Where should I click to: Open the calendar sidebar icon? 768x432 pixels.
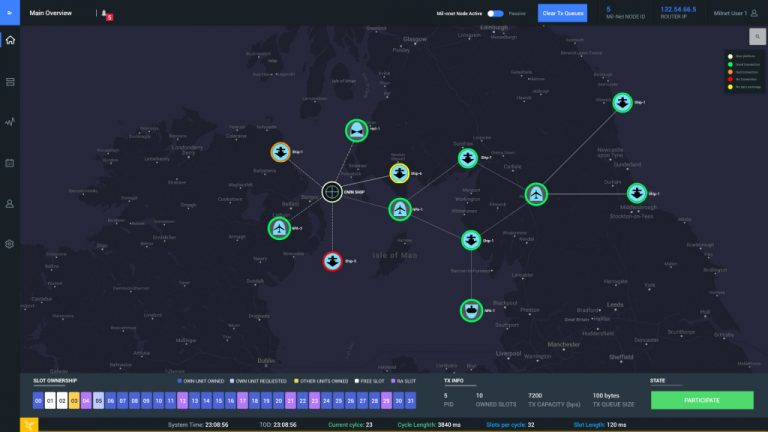click(10, 162)
